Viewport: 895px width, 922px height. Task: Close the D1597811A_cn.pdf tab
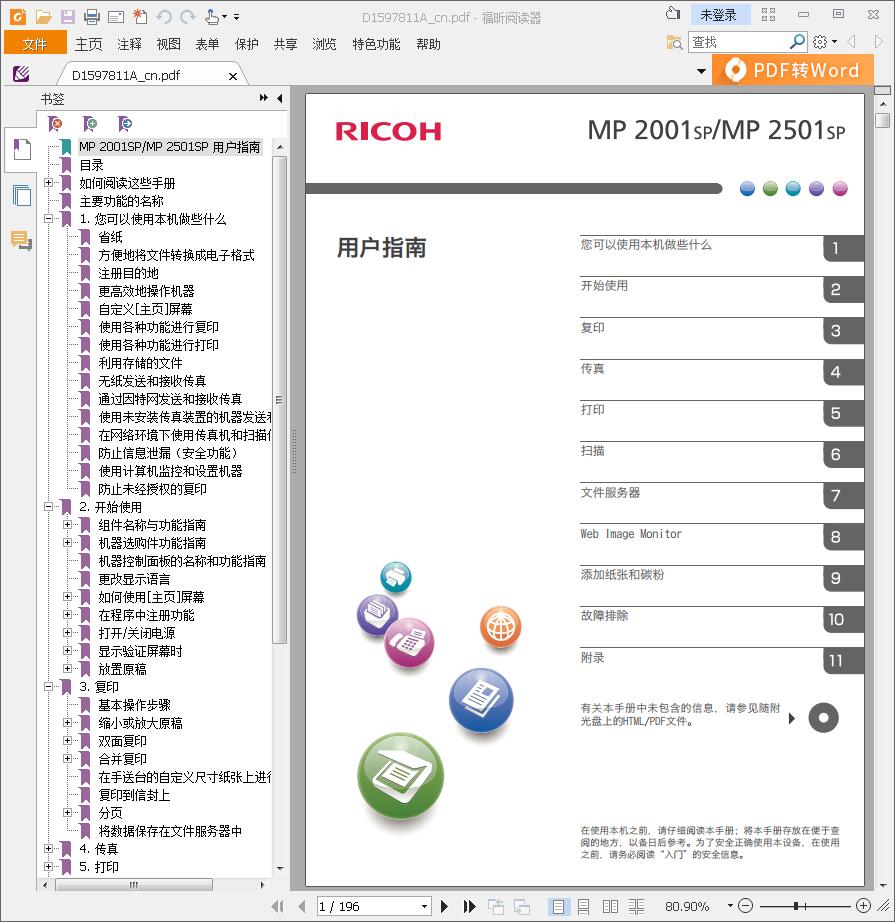[x=233, y=76]
